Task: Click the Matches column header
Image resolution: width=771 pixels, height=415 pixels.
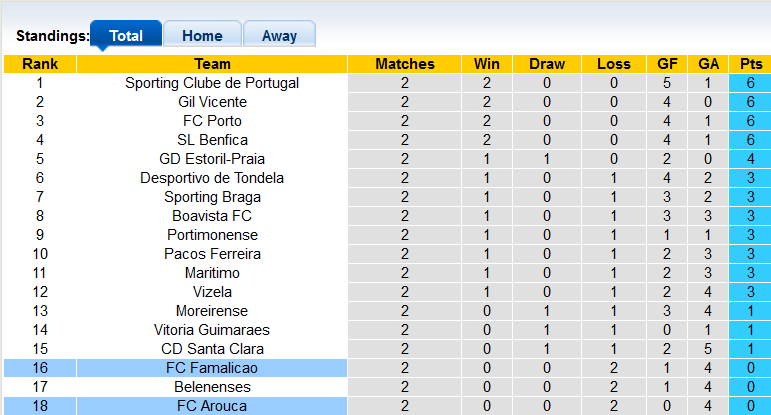Action: pos(405,64)
